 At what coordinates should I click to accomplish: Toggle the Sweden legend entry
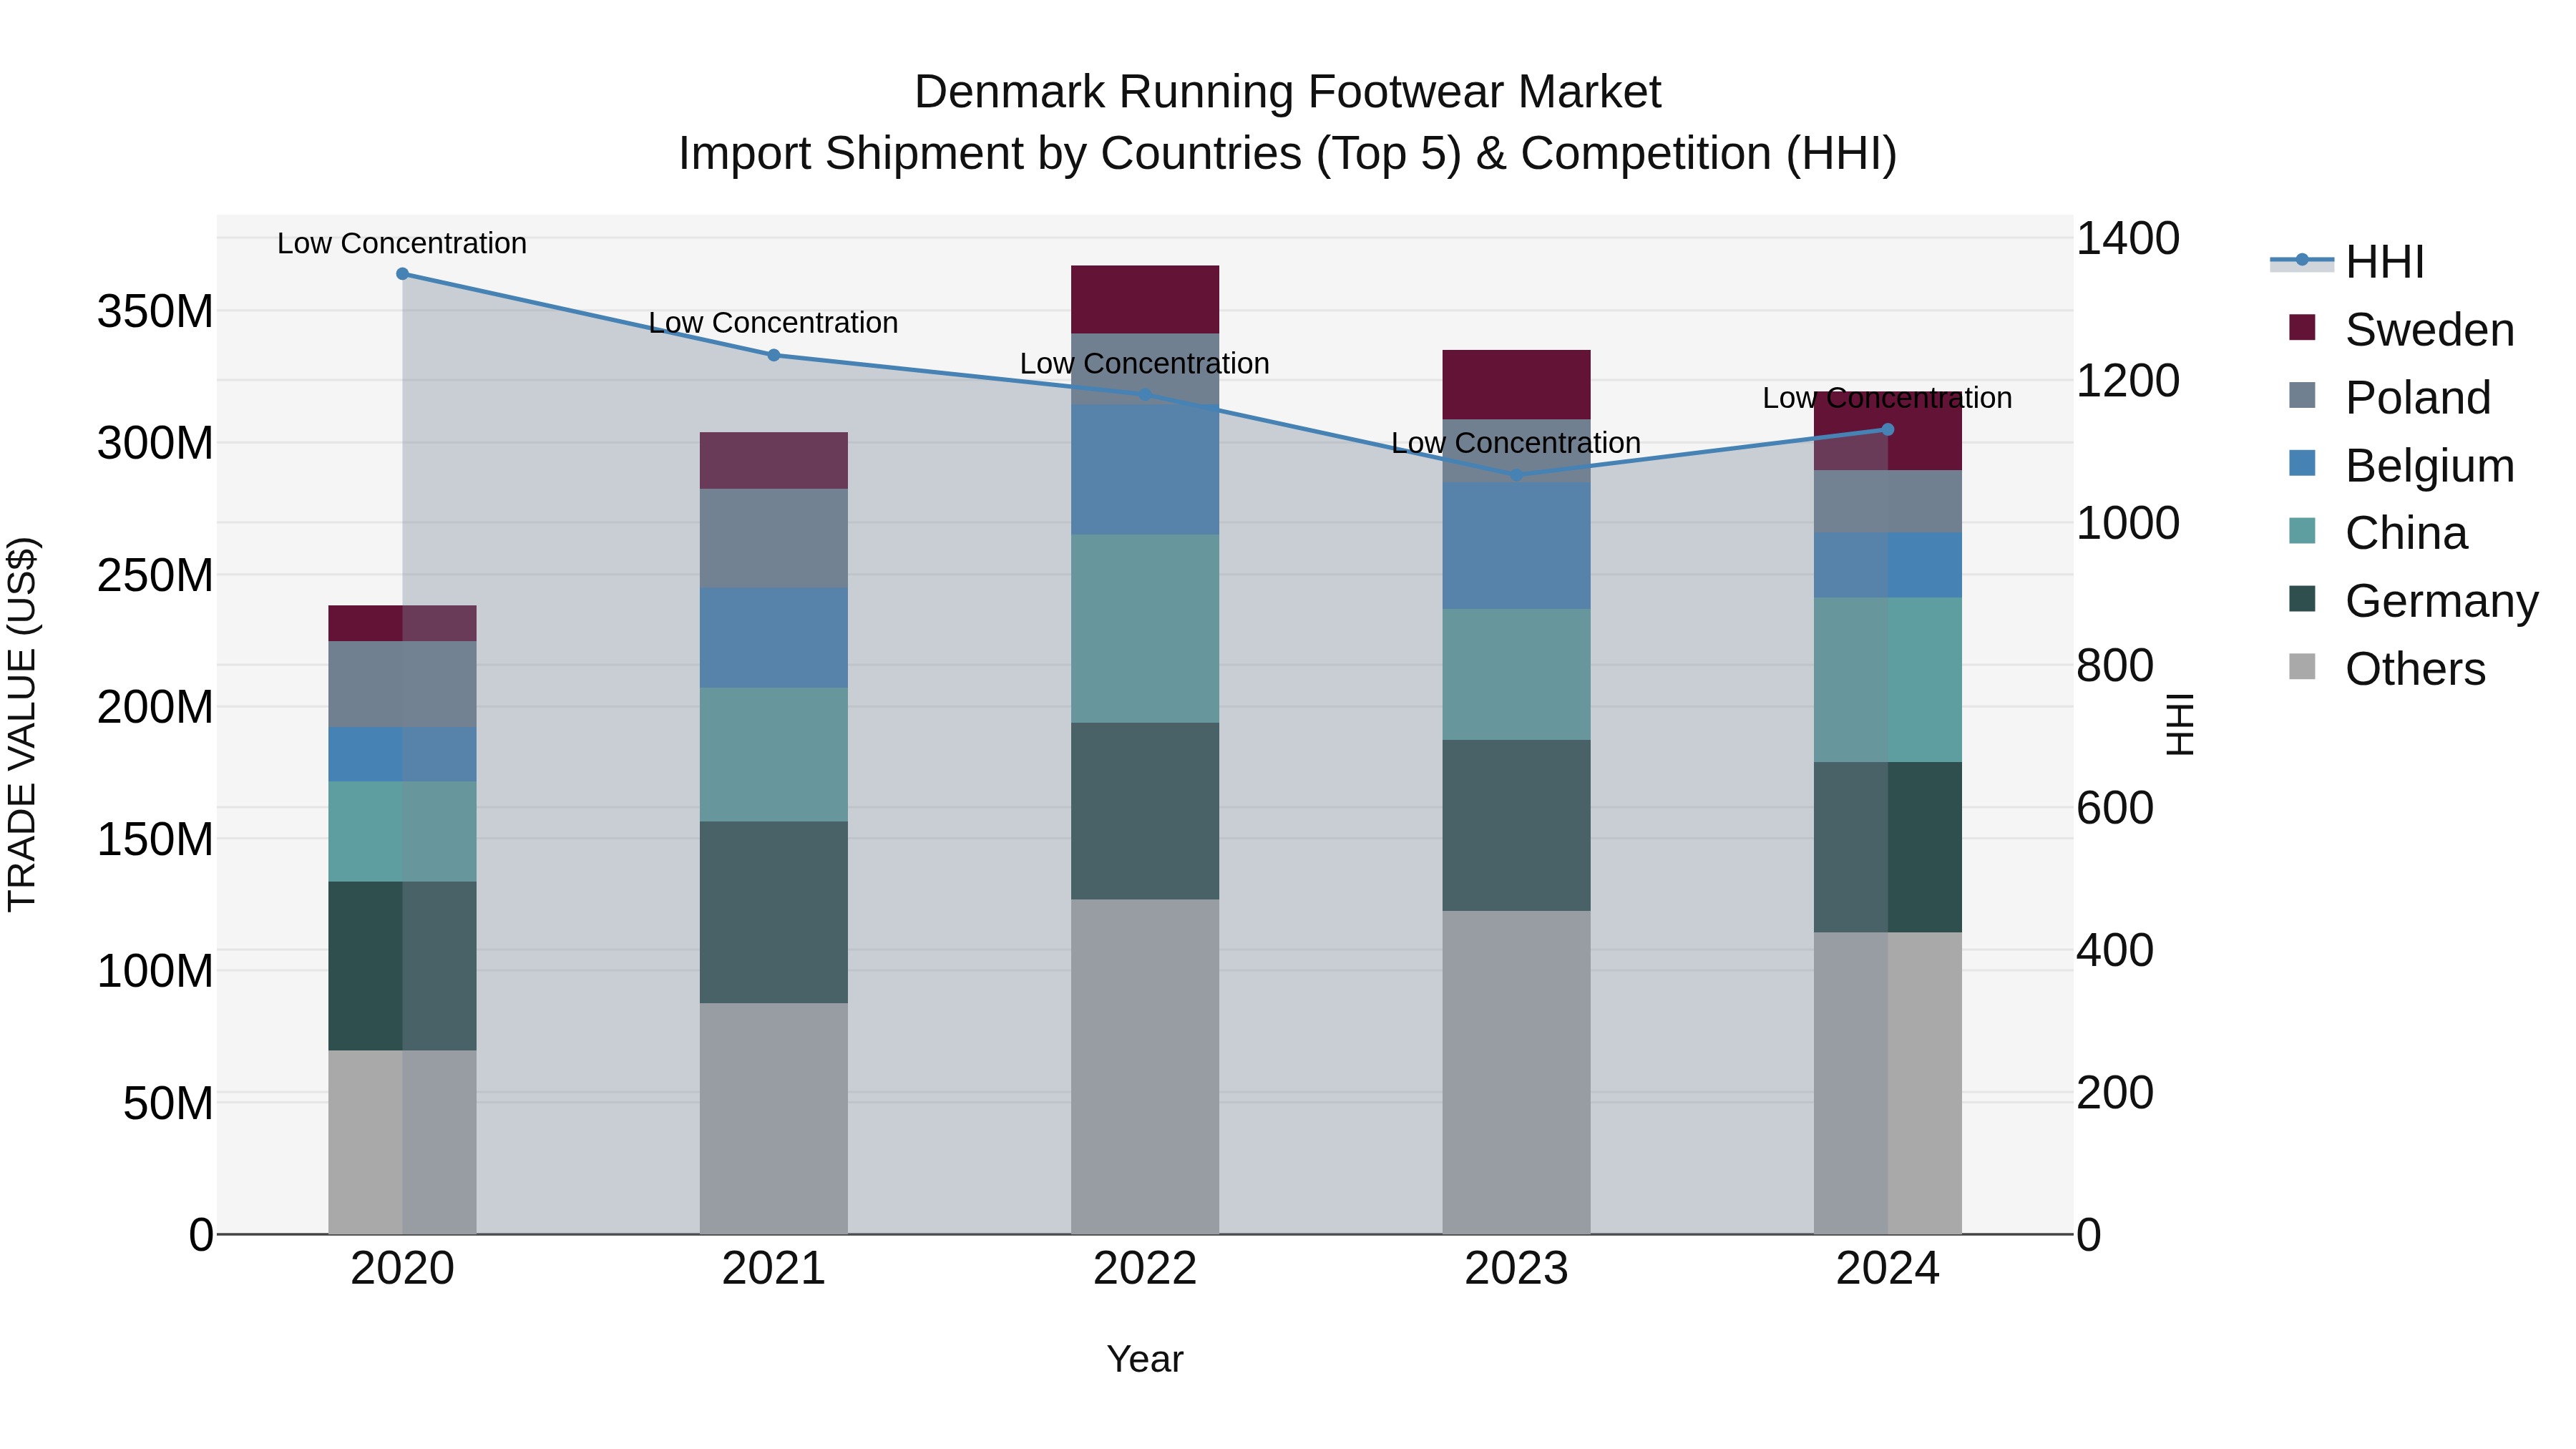coord(2401,330)
